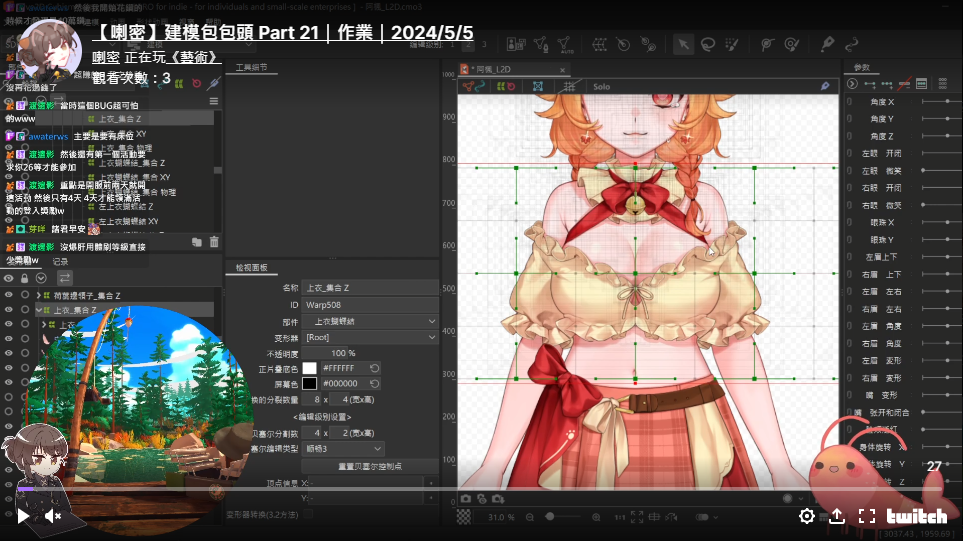Image resolution: width=963 pixels, height=541 pixels.
Task: Close the 阿楓_L2D document tab
Action: (x=562, y=69)
